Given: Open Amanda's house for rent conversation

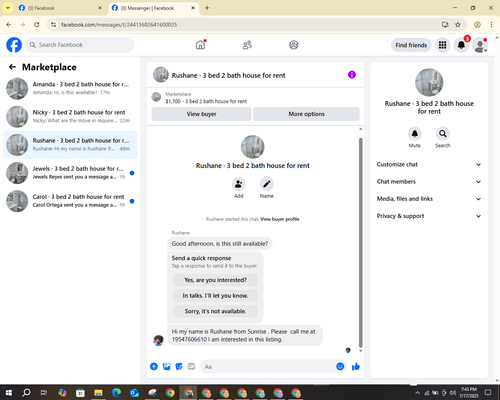Looking at the screenshot, I should pos(70,89).
